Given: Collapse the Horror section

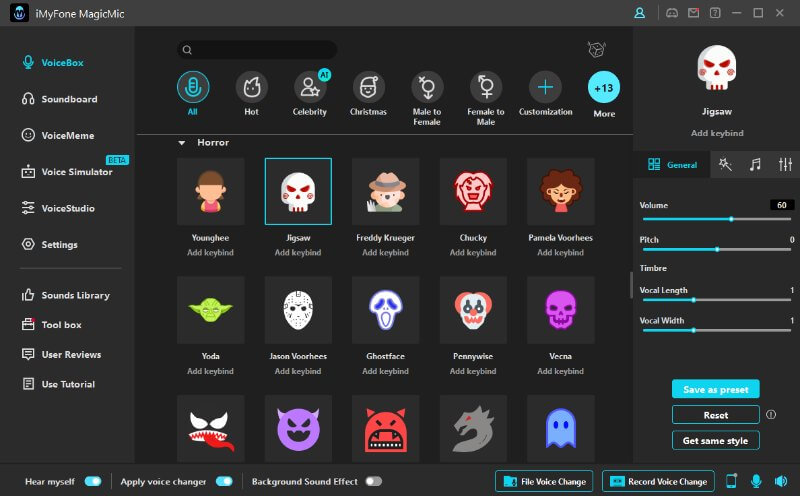Looking at the screenshot, I should point(182,143).
